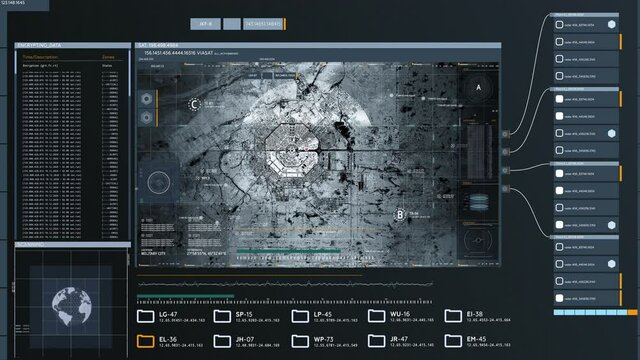Open the EI-38 folder
The image size is (640, 360).
[x=453, y=316]
